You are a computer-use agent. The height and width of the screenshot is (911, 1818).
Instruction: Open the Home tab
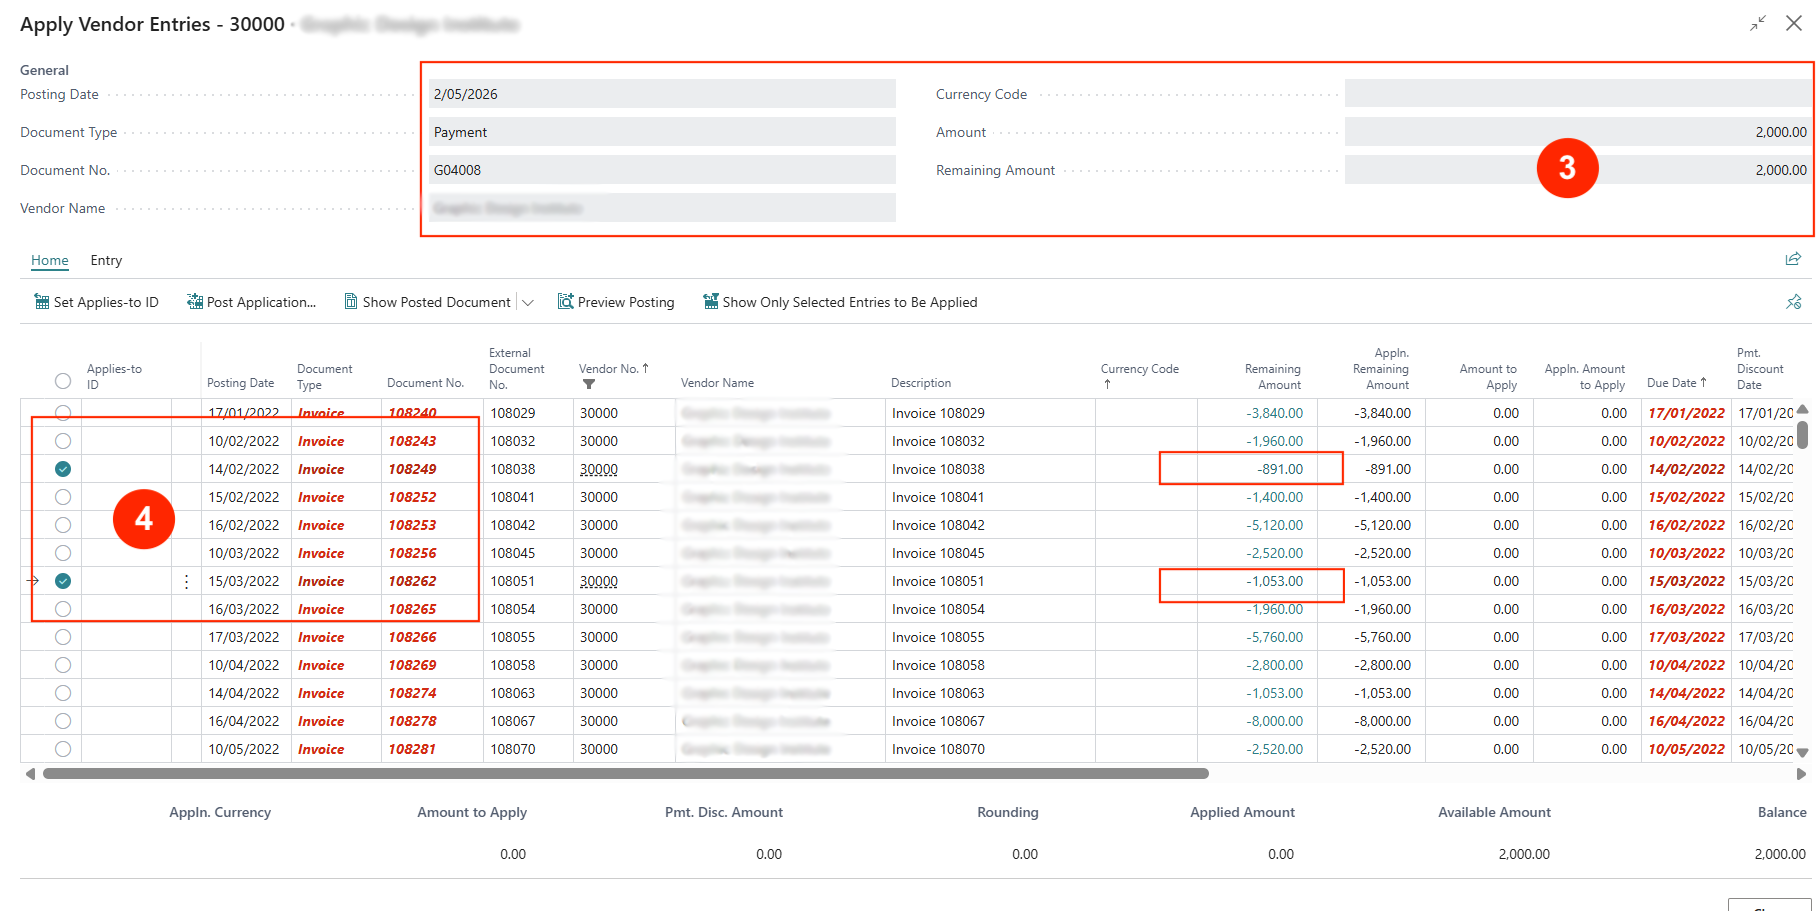(x=50, y=260)
